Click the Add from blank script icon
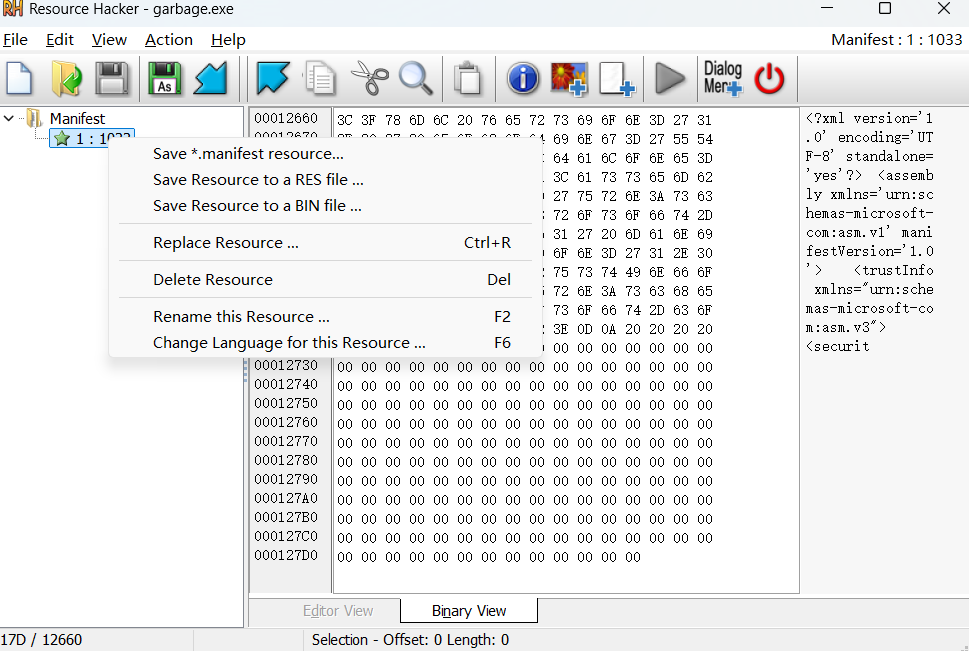The image size is (969, 651). point(617,79)
